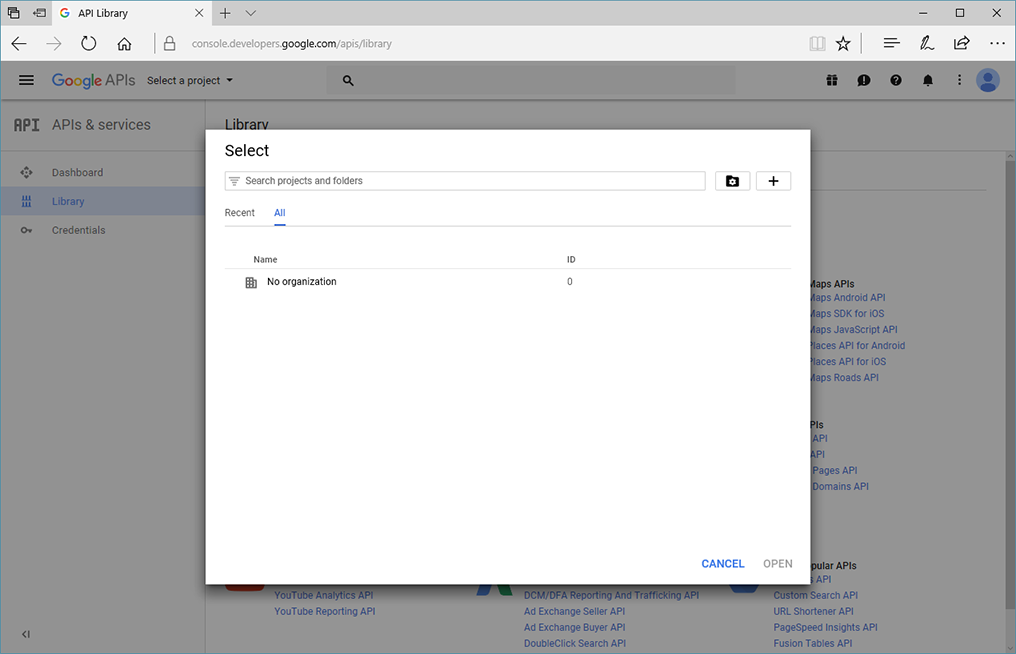Image resolution: width=1016 pixels, height=654 pixels.
Task: Click the browser address bar URL
Action: point(292,43)
